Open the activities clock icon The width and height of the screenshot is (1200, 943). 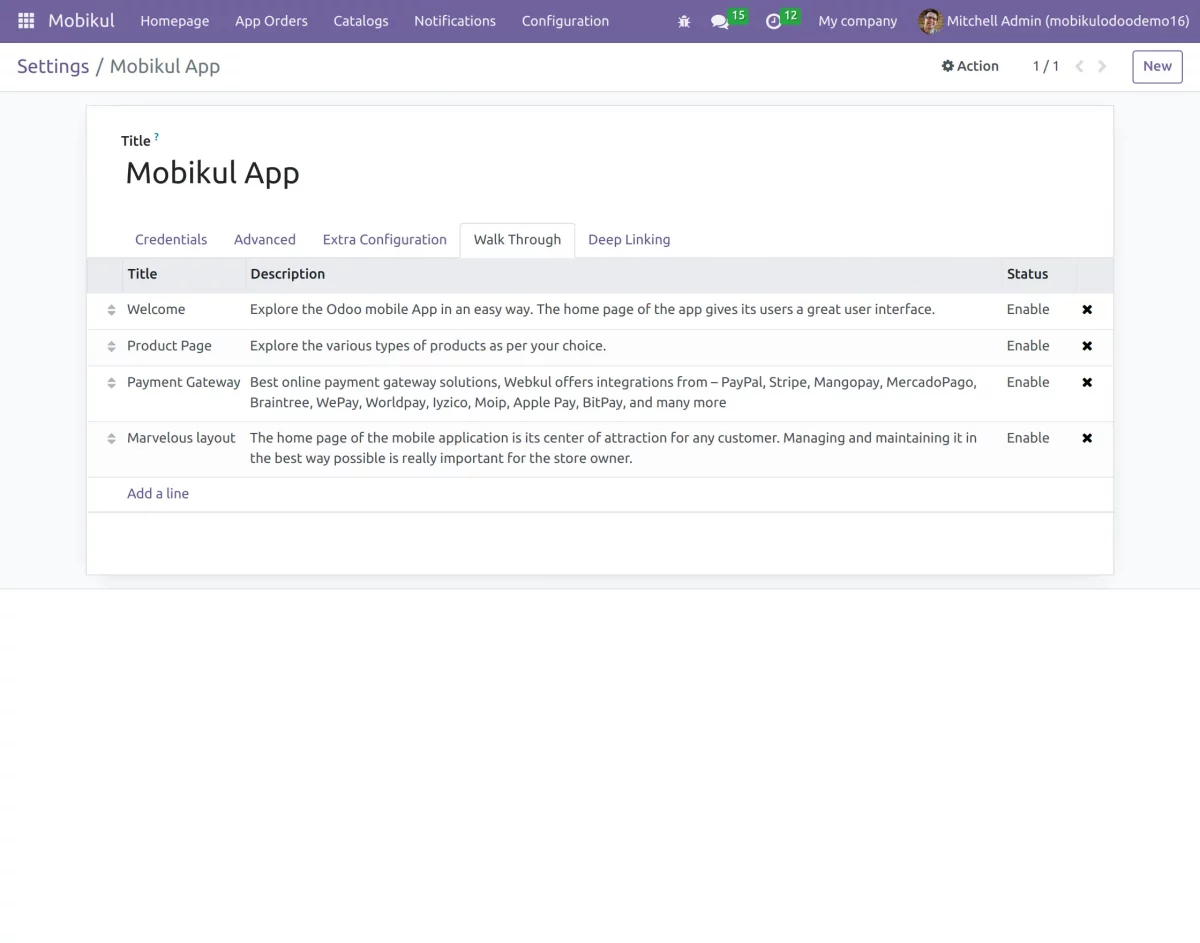pos(773,21)
